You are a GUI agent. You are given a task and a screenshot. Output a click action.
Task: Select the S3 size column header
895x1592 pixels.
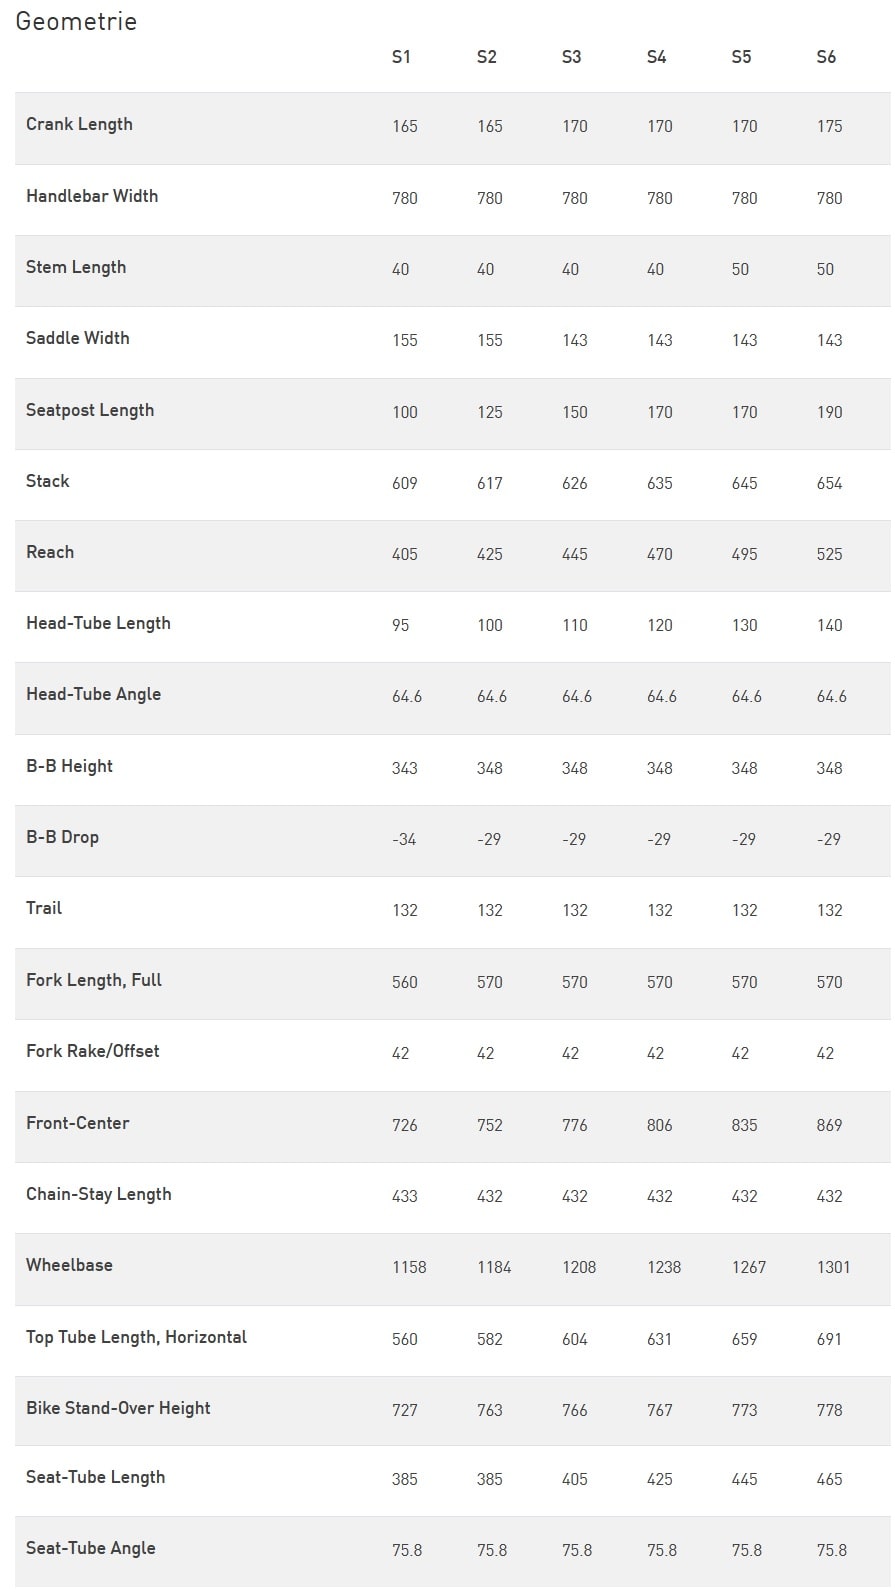(571, 57)
